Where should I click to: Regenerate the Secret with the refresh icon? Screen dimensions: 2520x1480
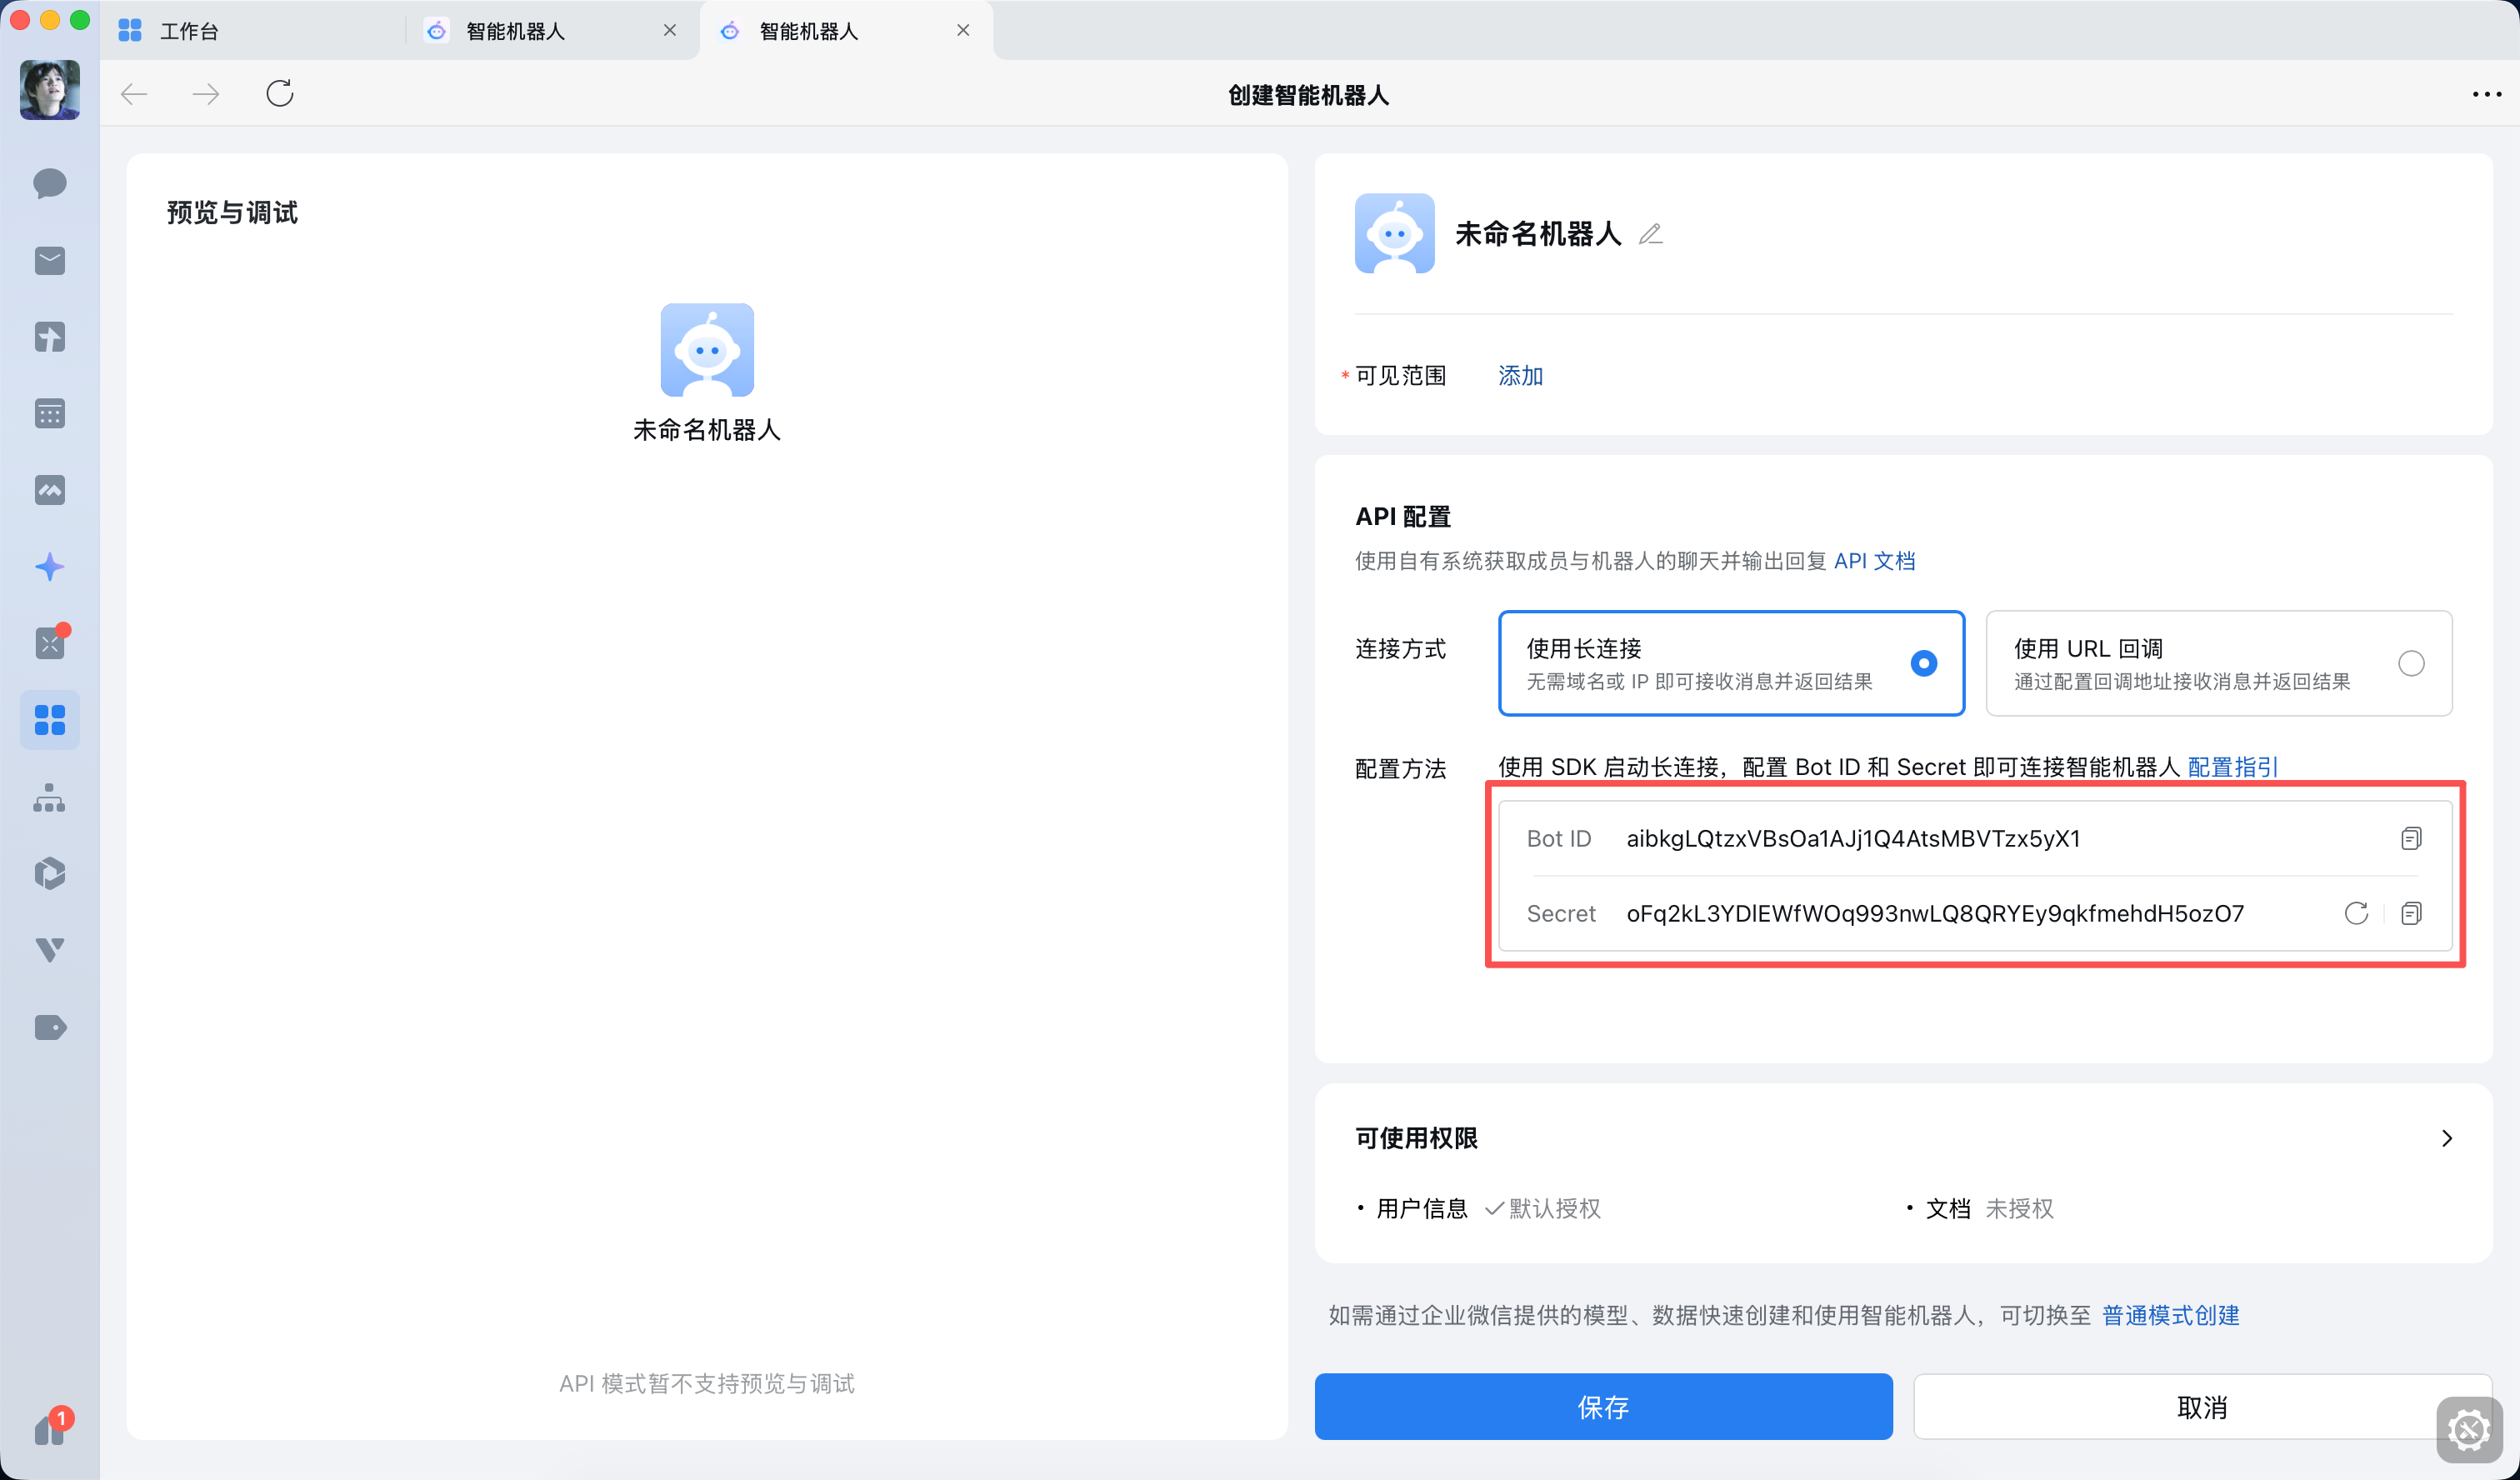pos(2356,912)
